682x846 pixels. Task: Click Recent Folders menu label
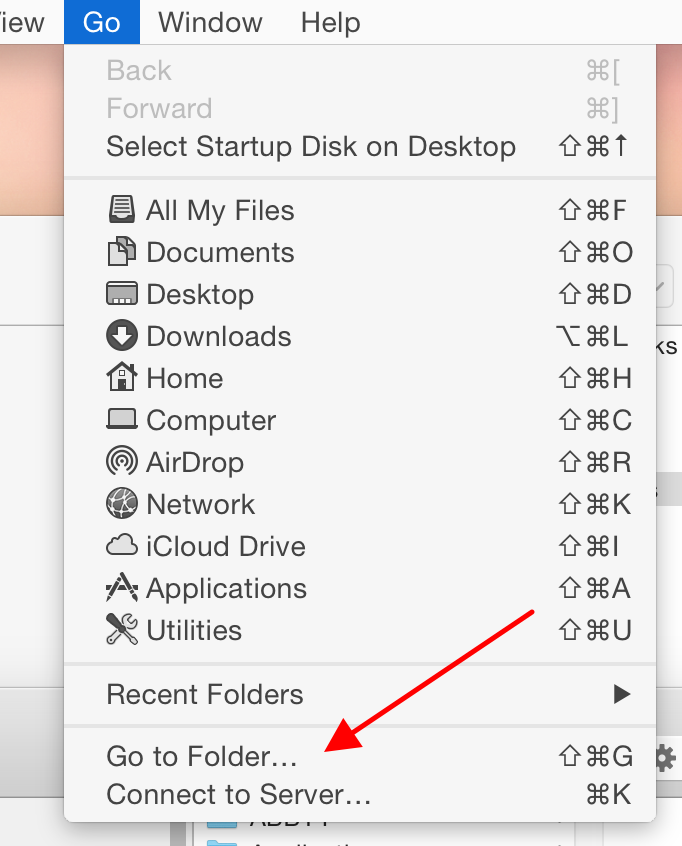click(205, 694)
